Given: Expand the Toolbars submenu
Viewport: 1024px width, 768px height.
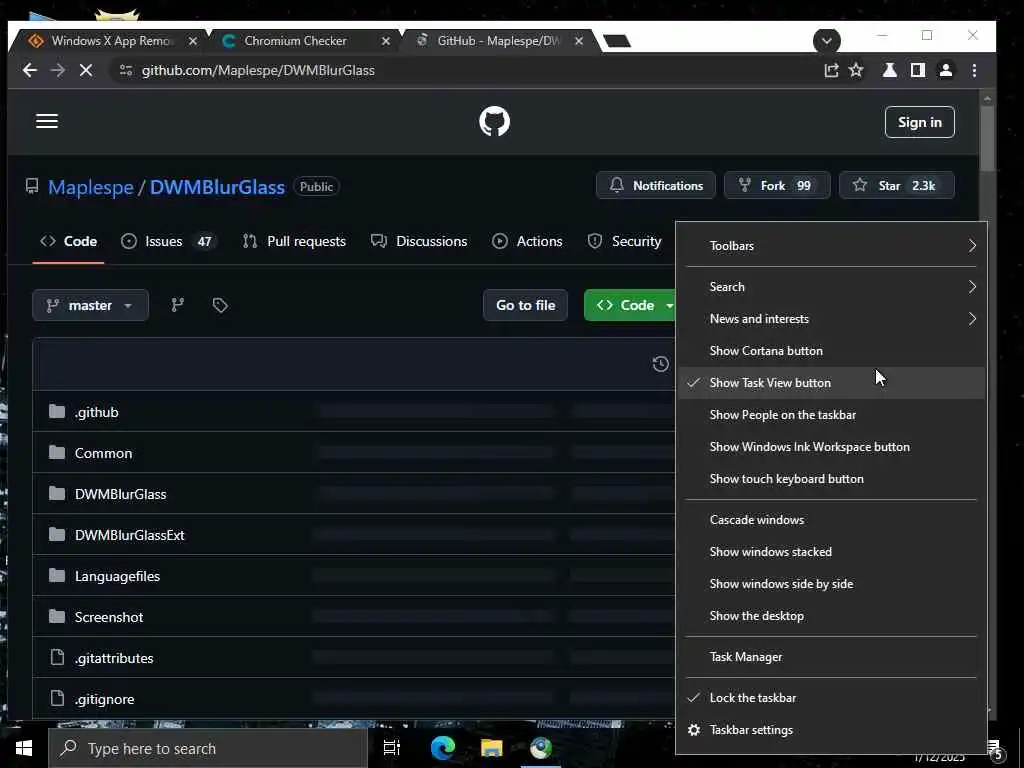Looking at the screenshot, I should pyautogui.click(x=831, y=246).
